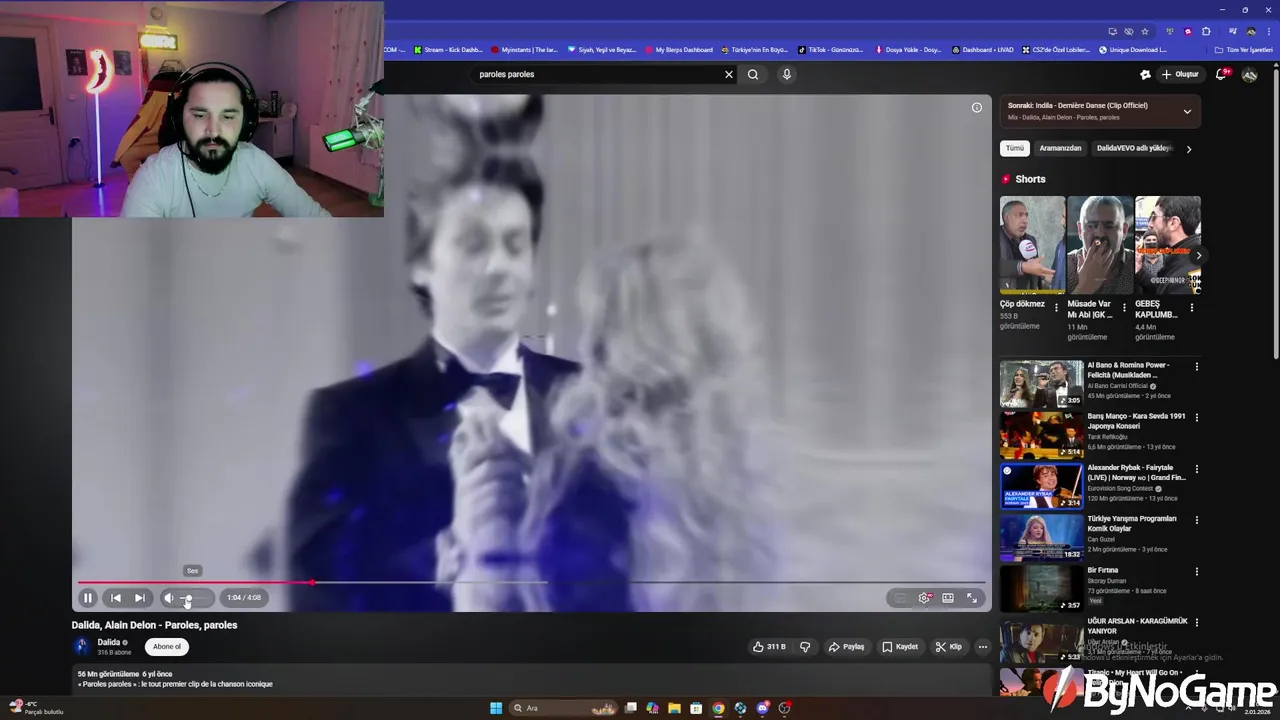The width and height of the screenshot is (1280, 720).
Task: Open Alexander Rybak Fairytale thumbnail
Action: coord(1041,486)
